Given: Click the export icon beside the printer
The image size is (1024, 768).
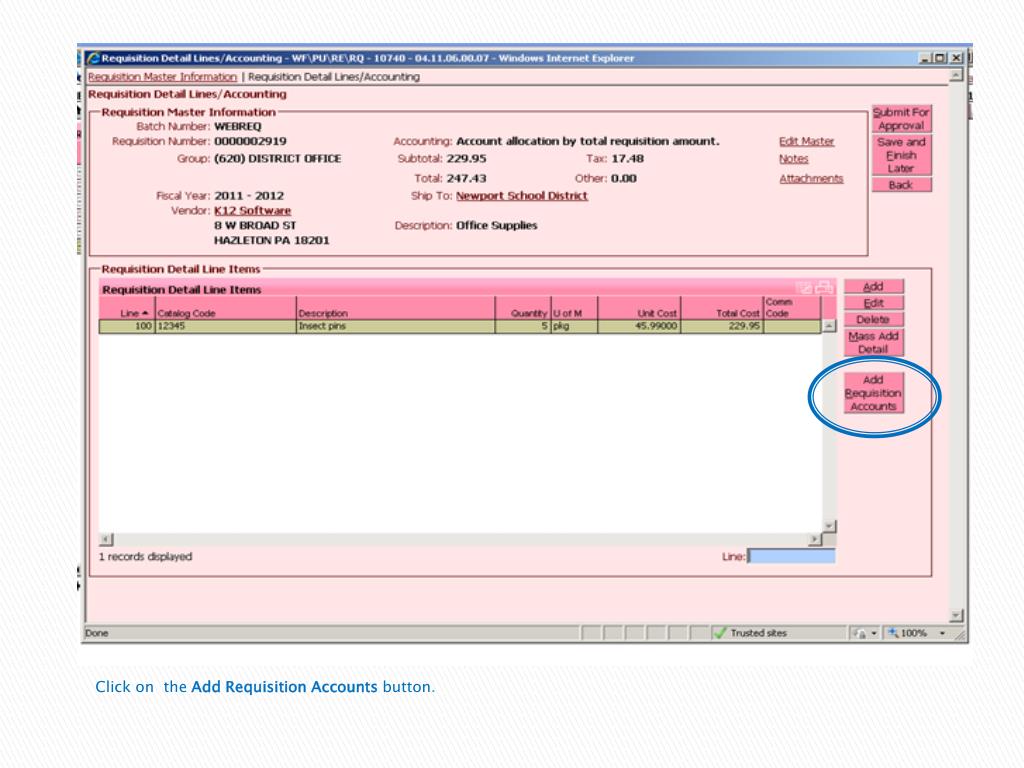Looking at the screenshot, I should click(804, 287).
